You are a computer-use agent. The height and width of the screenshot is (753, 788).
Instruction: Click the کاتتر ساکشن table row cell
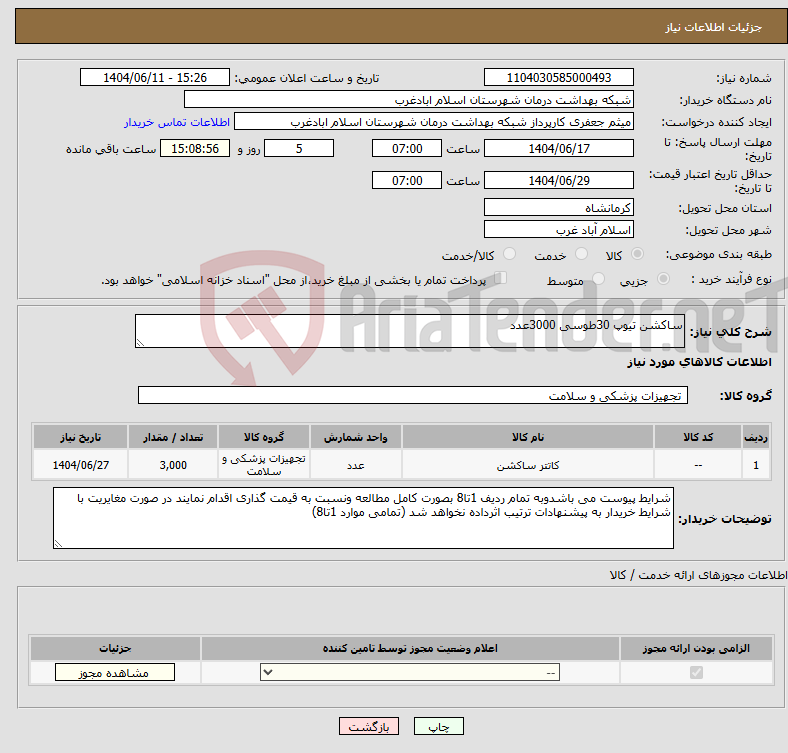[x=528, y=465]
